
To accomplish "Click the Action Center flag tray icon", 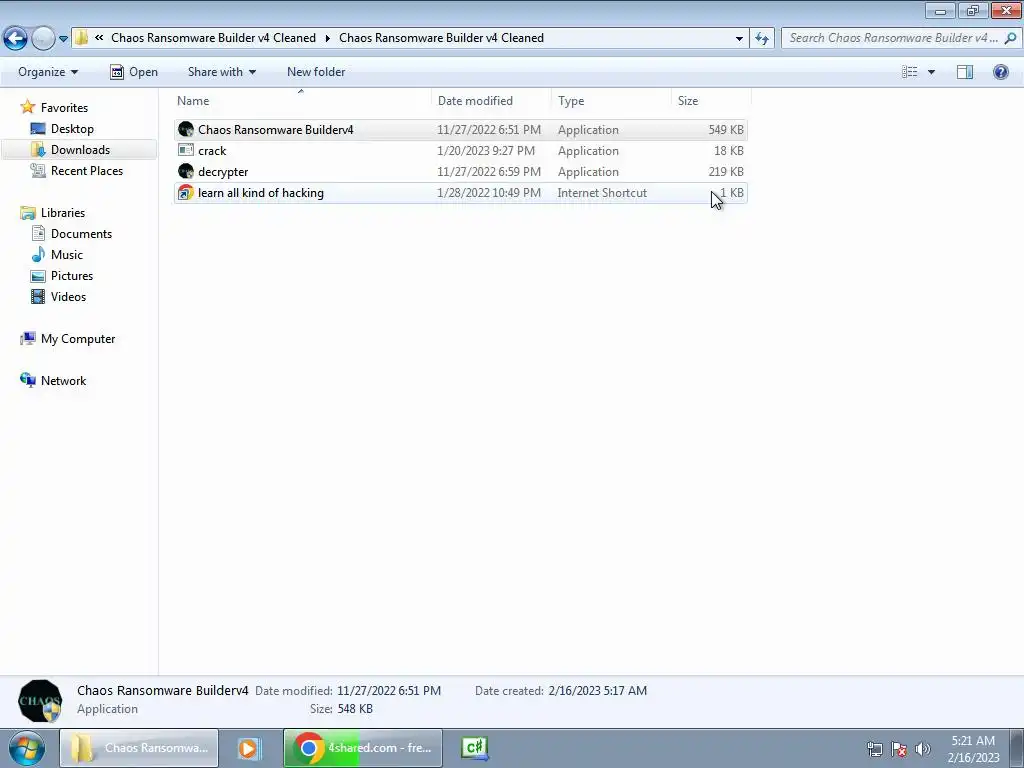I will pyautogui.click(x=899, y=749).
